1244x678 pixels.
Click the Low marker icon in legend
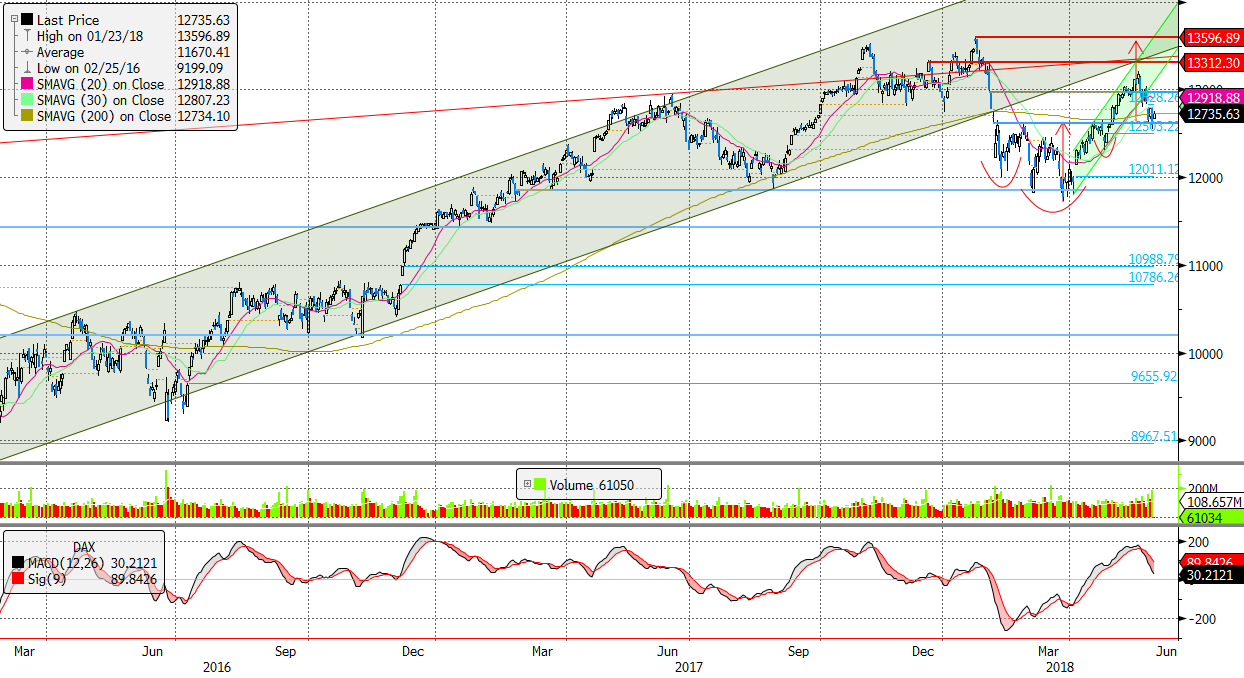26,68
